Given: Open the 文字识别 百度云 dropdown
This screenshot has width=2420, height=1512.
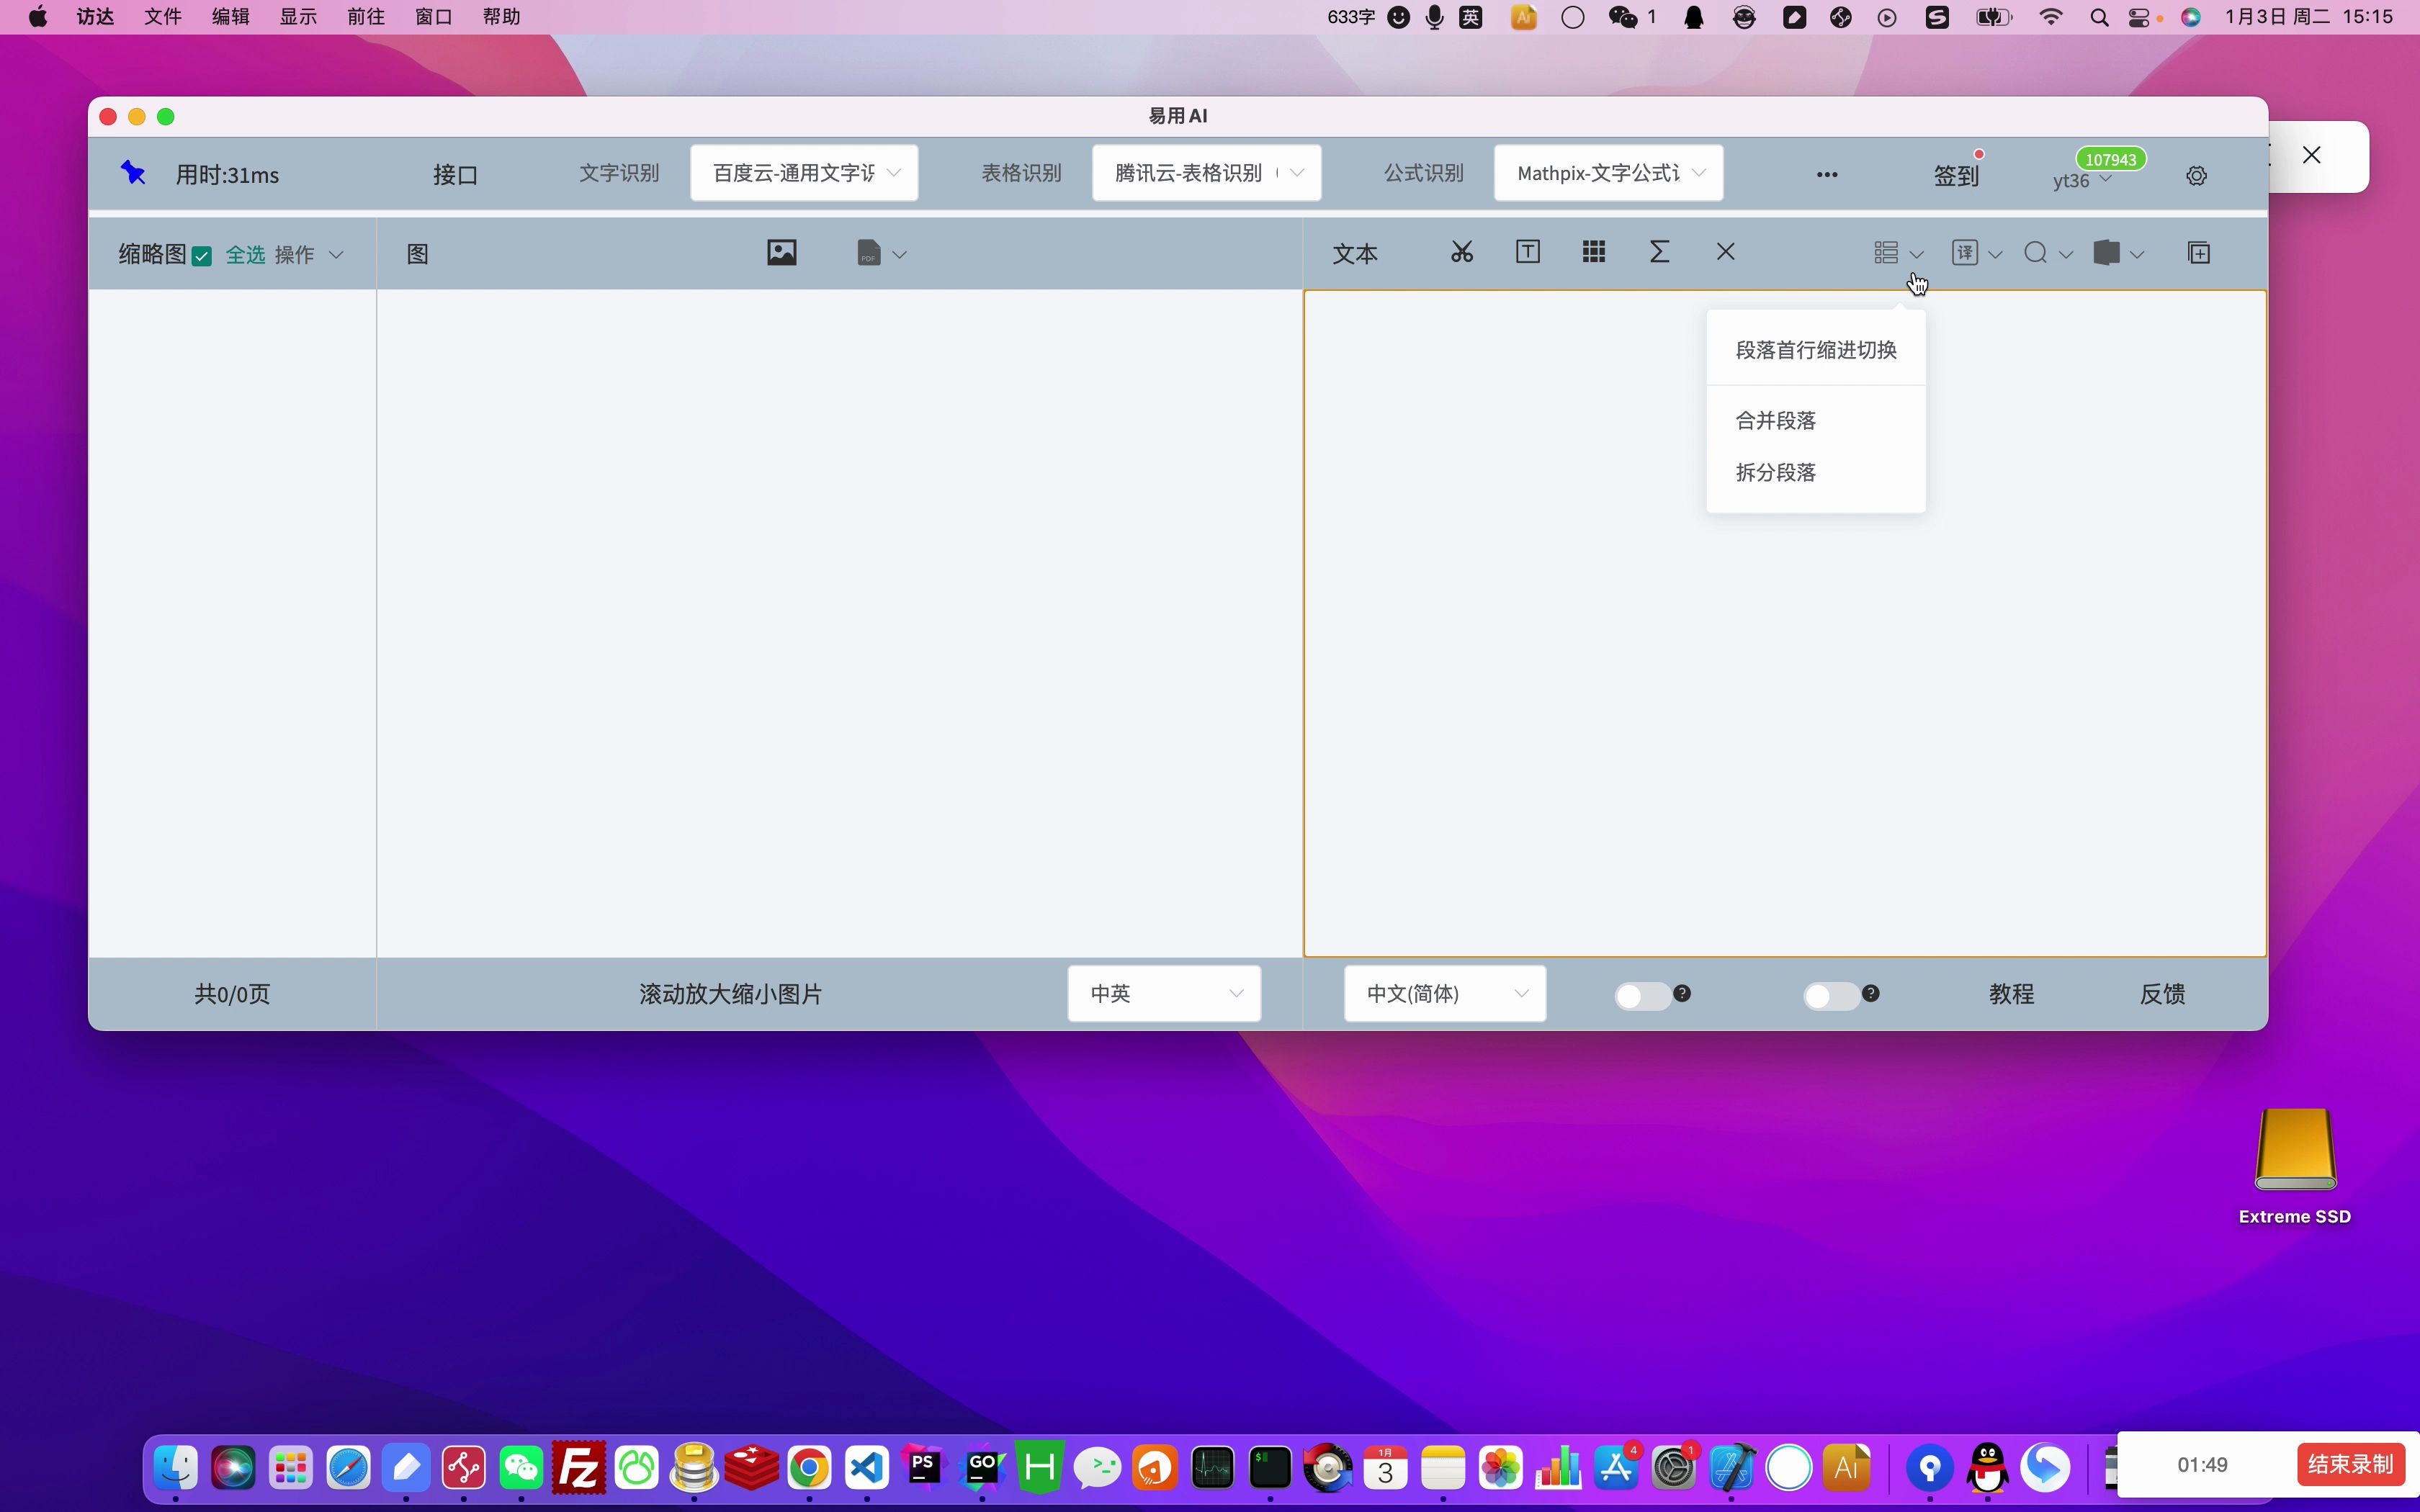Looking at the screenshot, I should point(804,173).
